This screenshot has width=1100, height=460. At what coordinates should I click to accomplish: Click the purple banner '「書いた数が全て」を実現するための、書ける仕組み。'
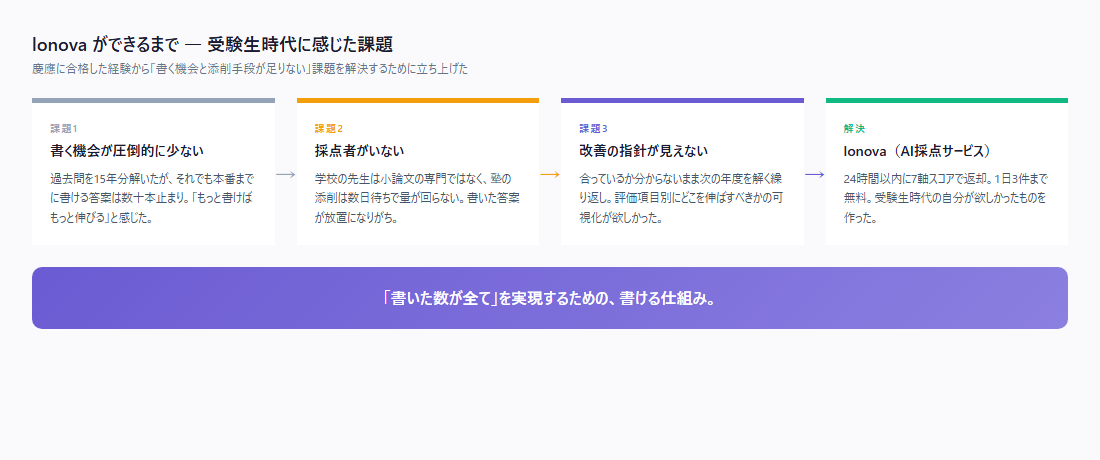click(550, 298)
